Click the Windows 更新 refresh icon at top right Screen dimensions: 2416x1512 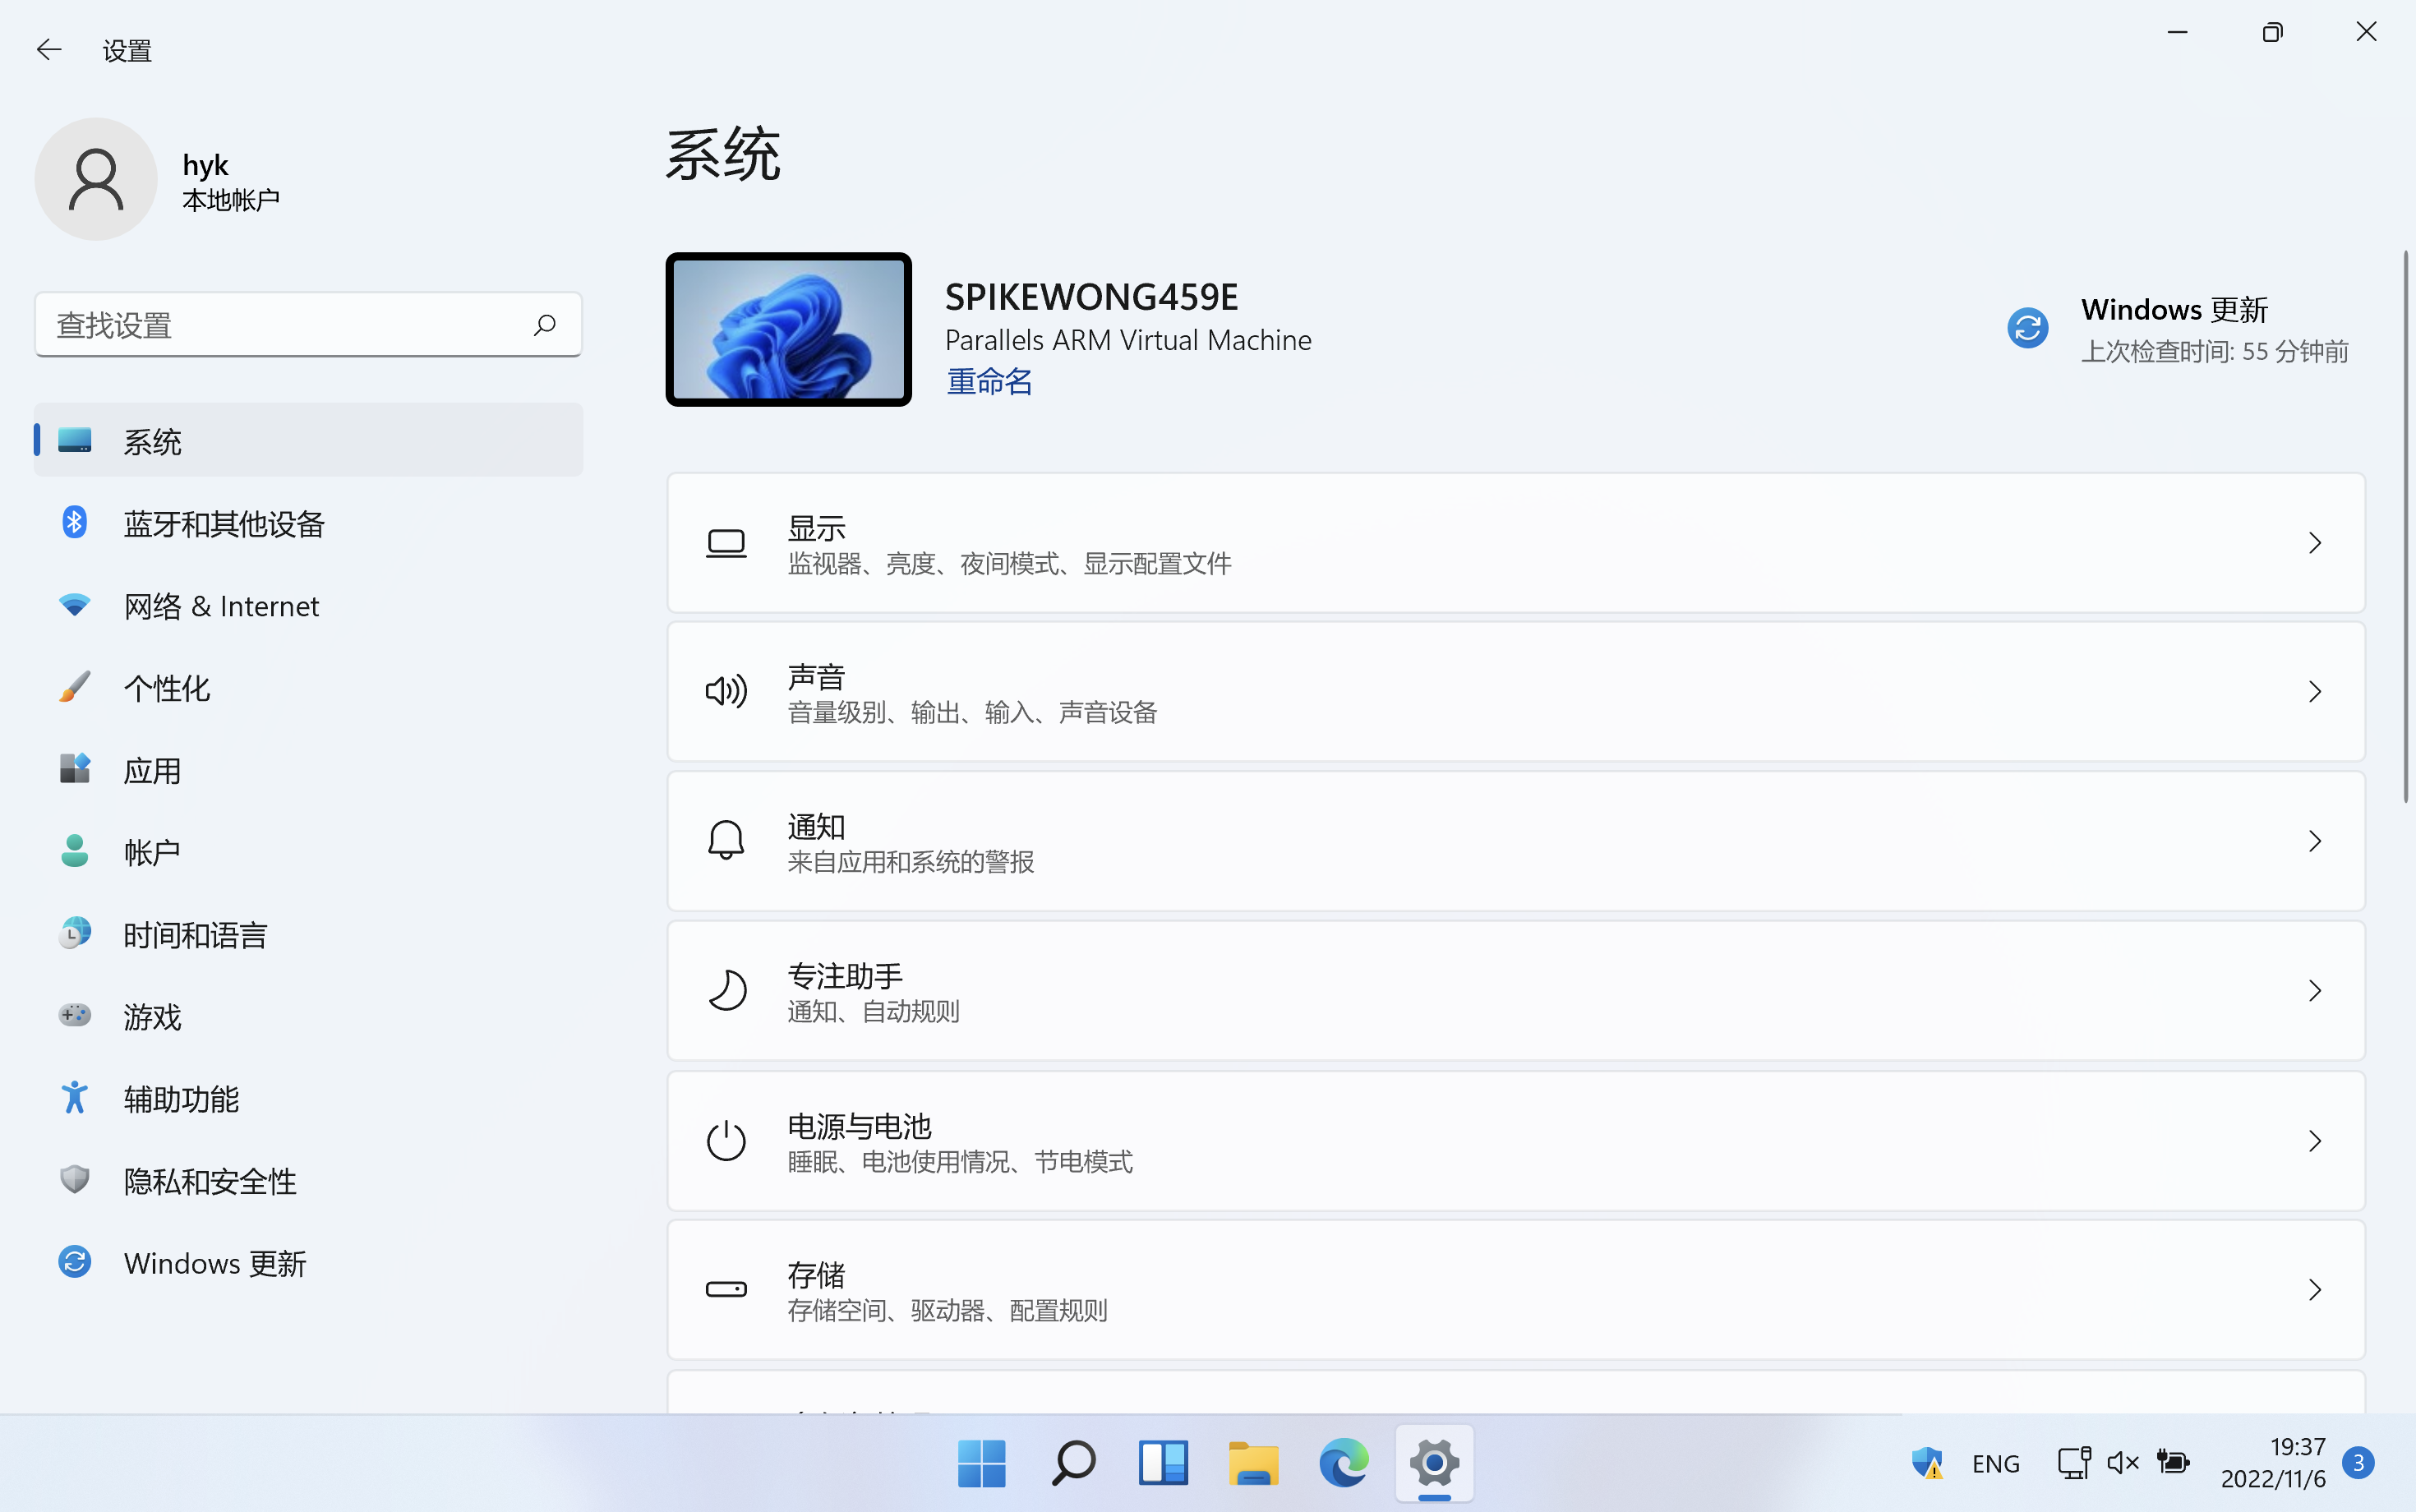[2028, 328]
